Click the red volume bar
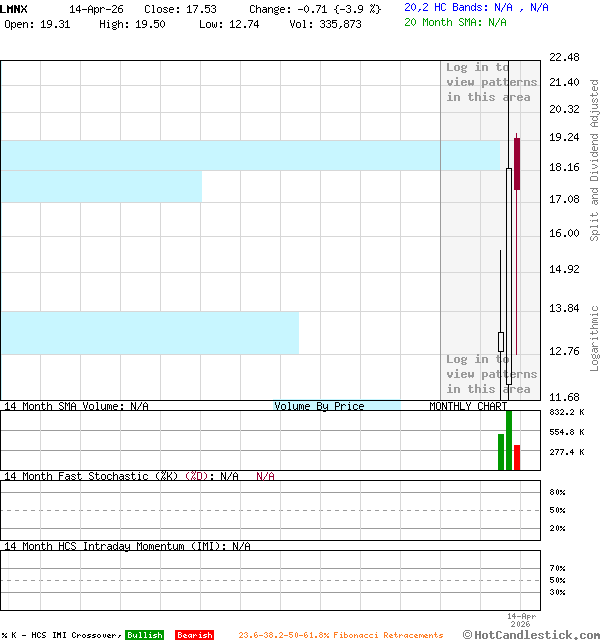This screenshot has width=600, height=640. pos(517,457)
